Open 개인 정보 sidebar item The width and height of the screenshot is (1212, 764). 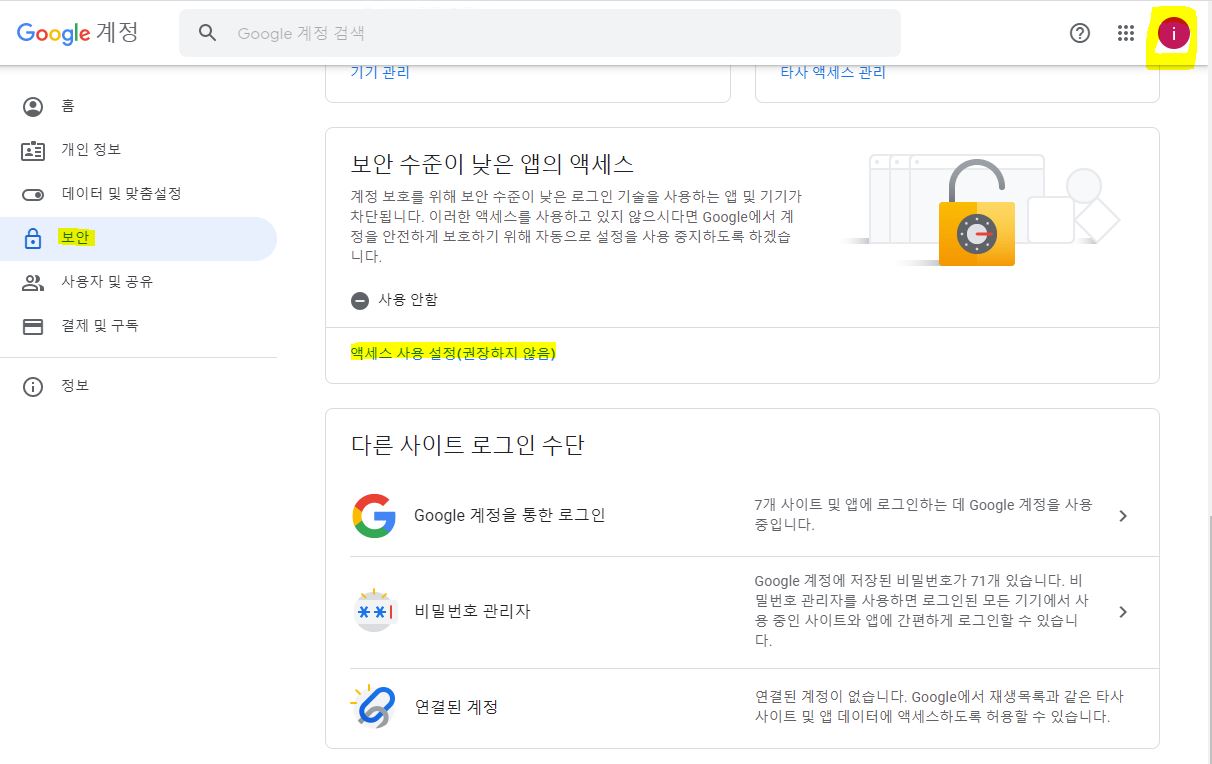coord(90,150)
